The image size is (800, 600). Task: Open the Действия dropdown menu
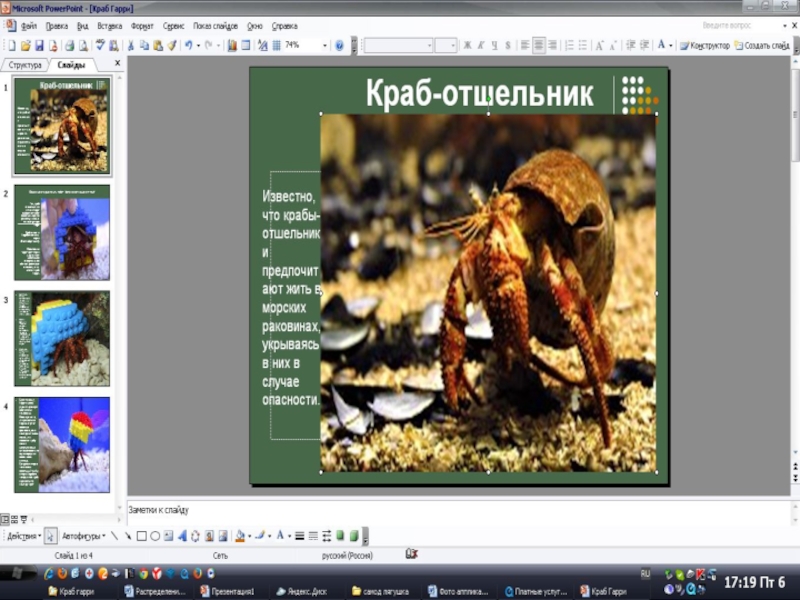[x=24, y=536]
